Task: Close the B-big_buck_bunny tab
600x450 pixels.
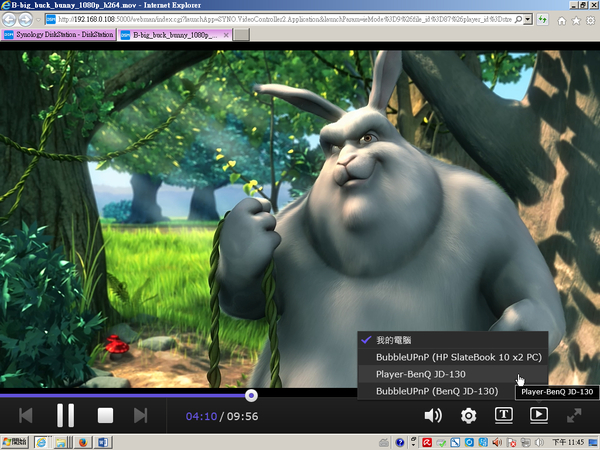Action: tap(226, 35)
